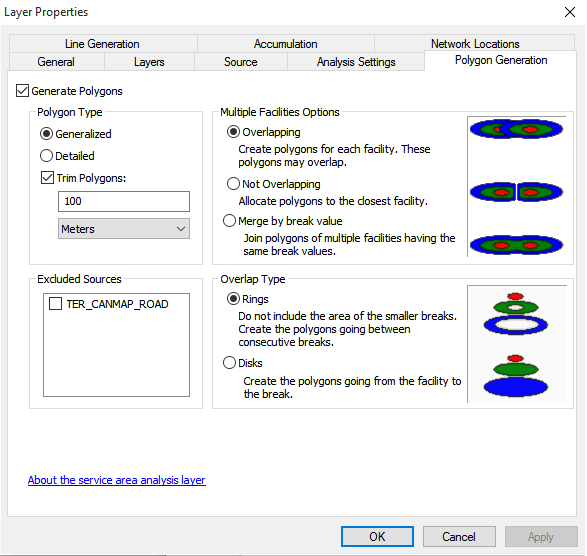Screen dimensions: 587x556
Task: Check the TER_CANMAP_ROAD excluded source
Action: click(x=55, y=304)
